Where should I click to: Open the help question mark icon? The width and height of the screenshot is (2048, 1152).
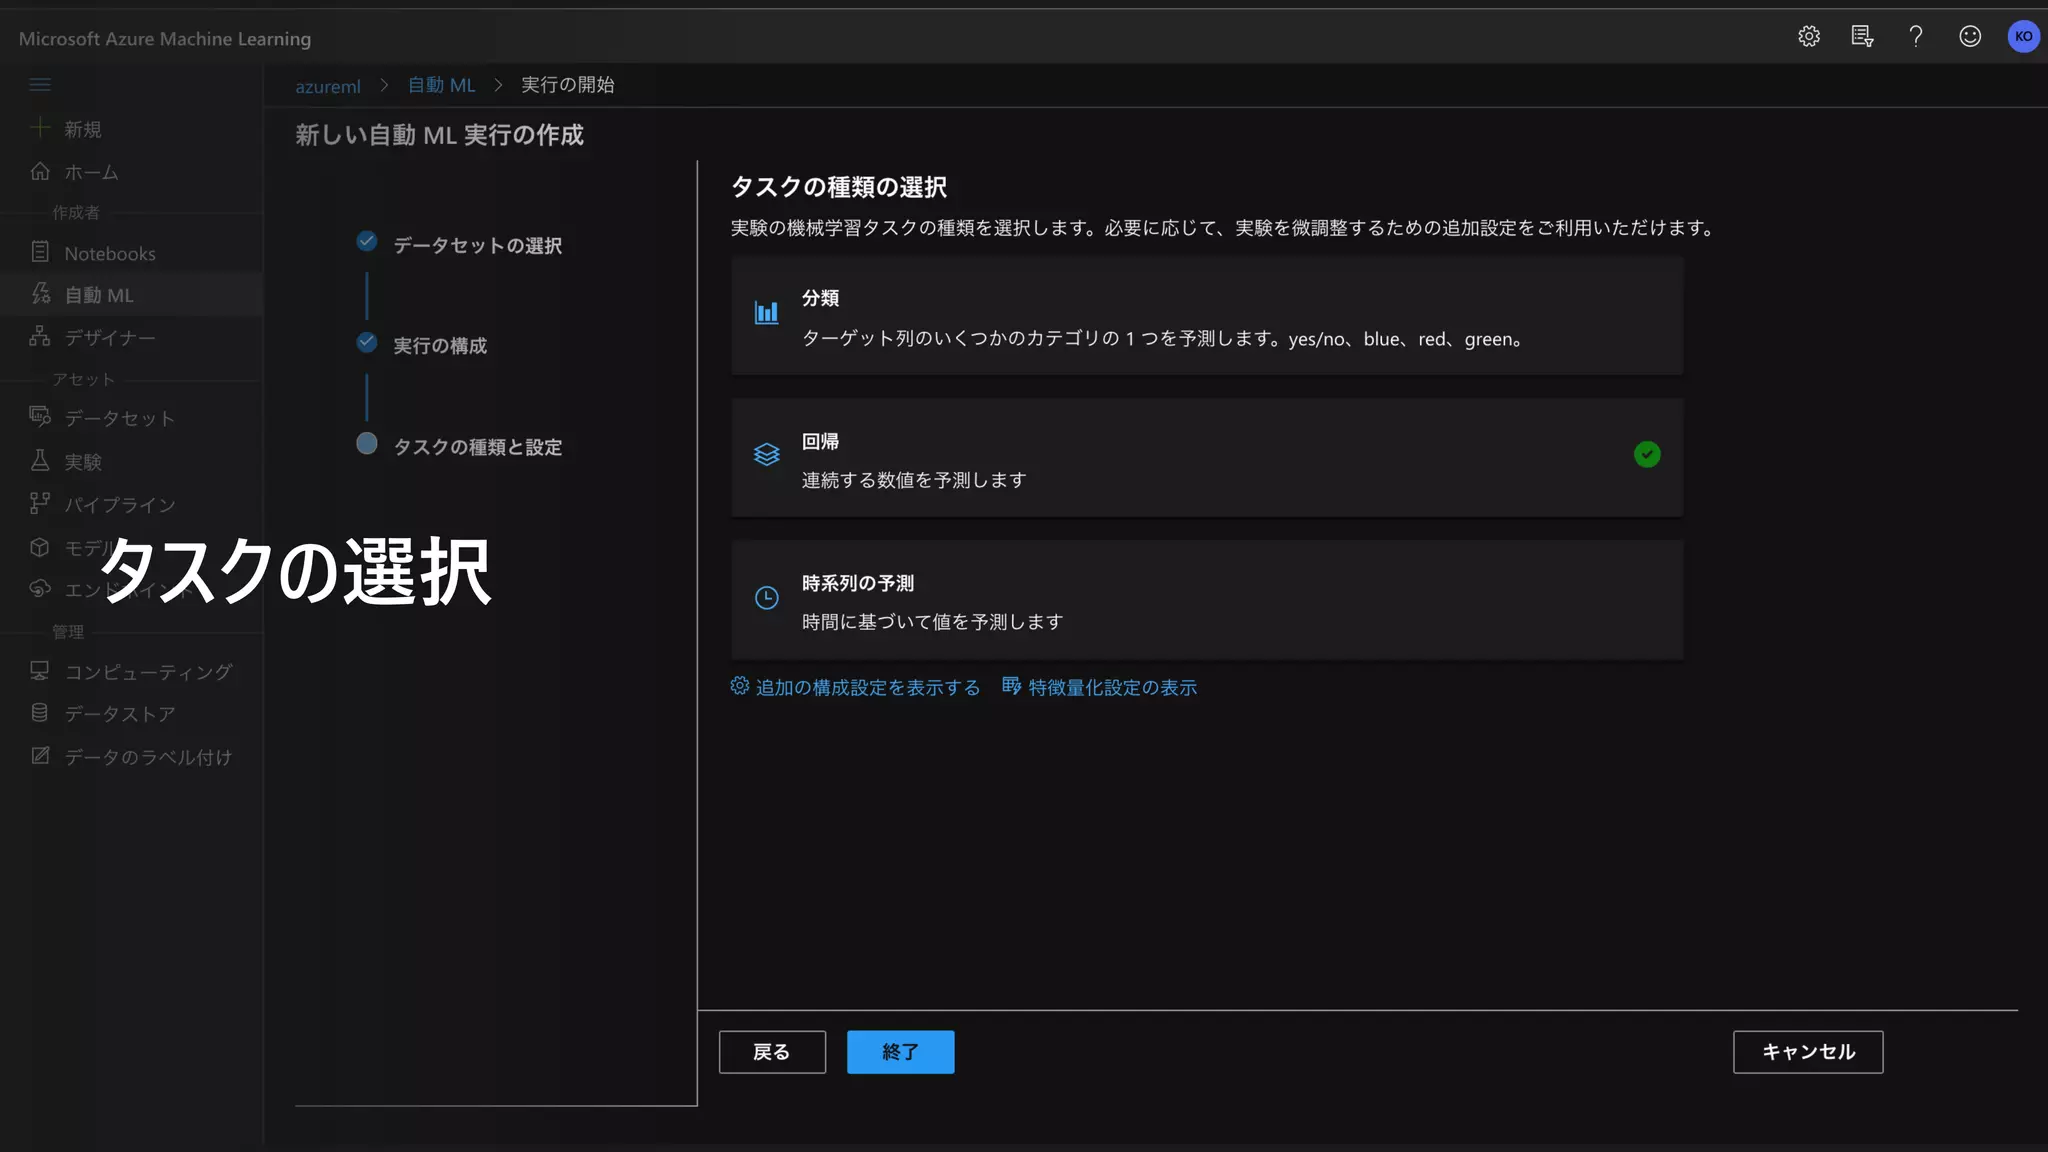click(1915, 37)
